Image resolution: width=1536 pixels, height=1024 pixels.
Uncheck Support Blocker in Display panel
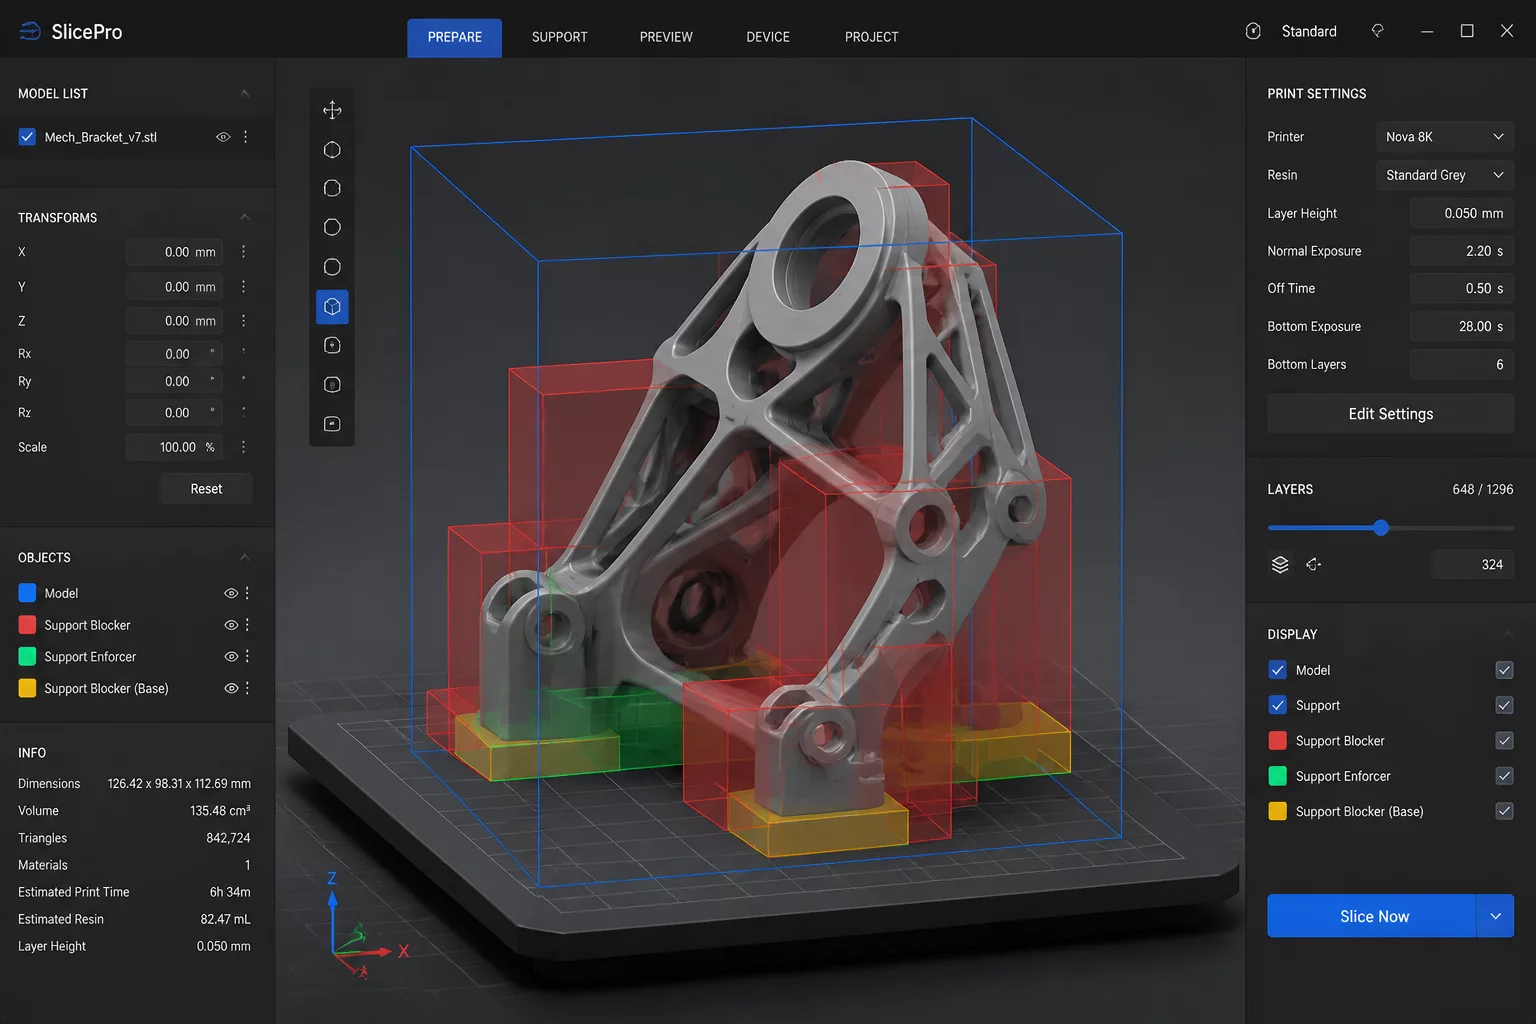pyautogui.click(x=1504, y=741)
